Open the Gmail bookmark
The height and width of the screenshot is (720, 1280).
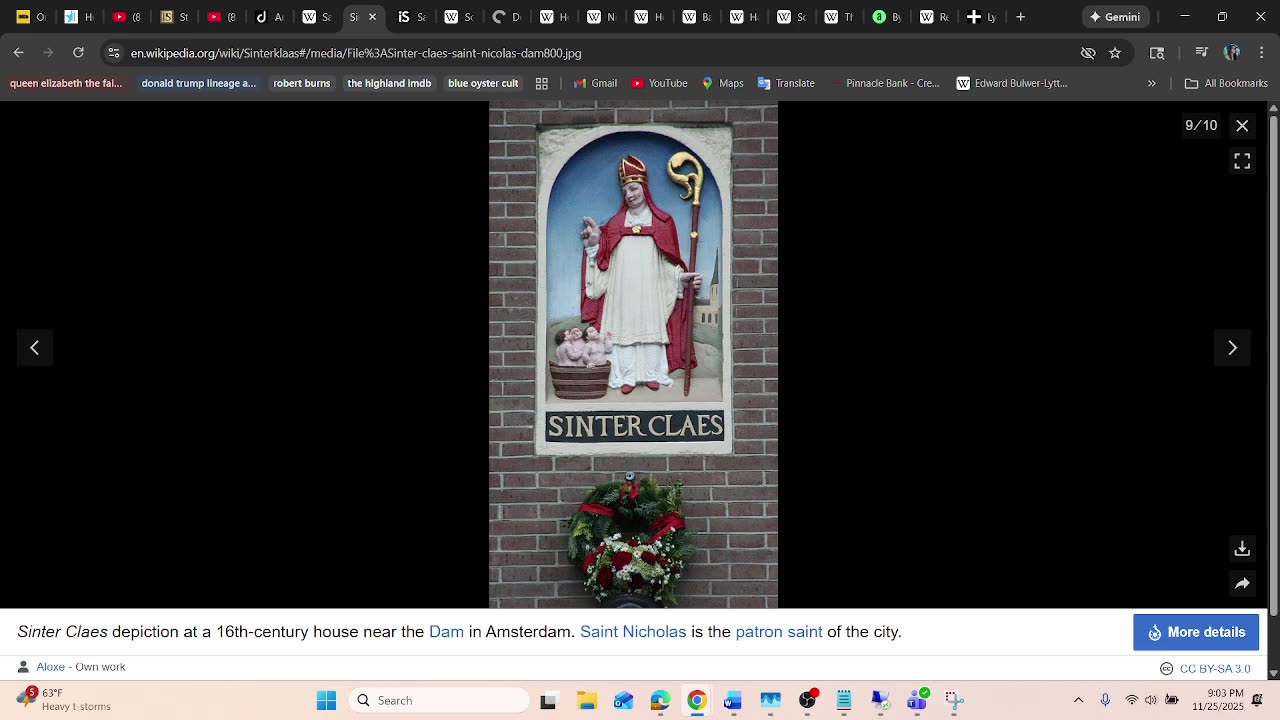tap(595, 83)
